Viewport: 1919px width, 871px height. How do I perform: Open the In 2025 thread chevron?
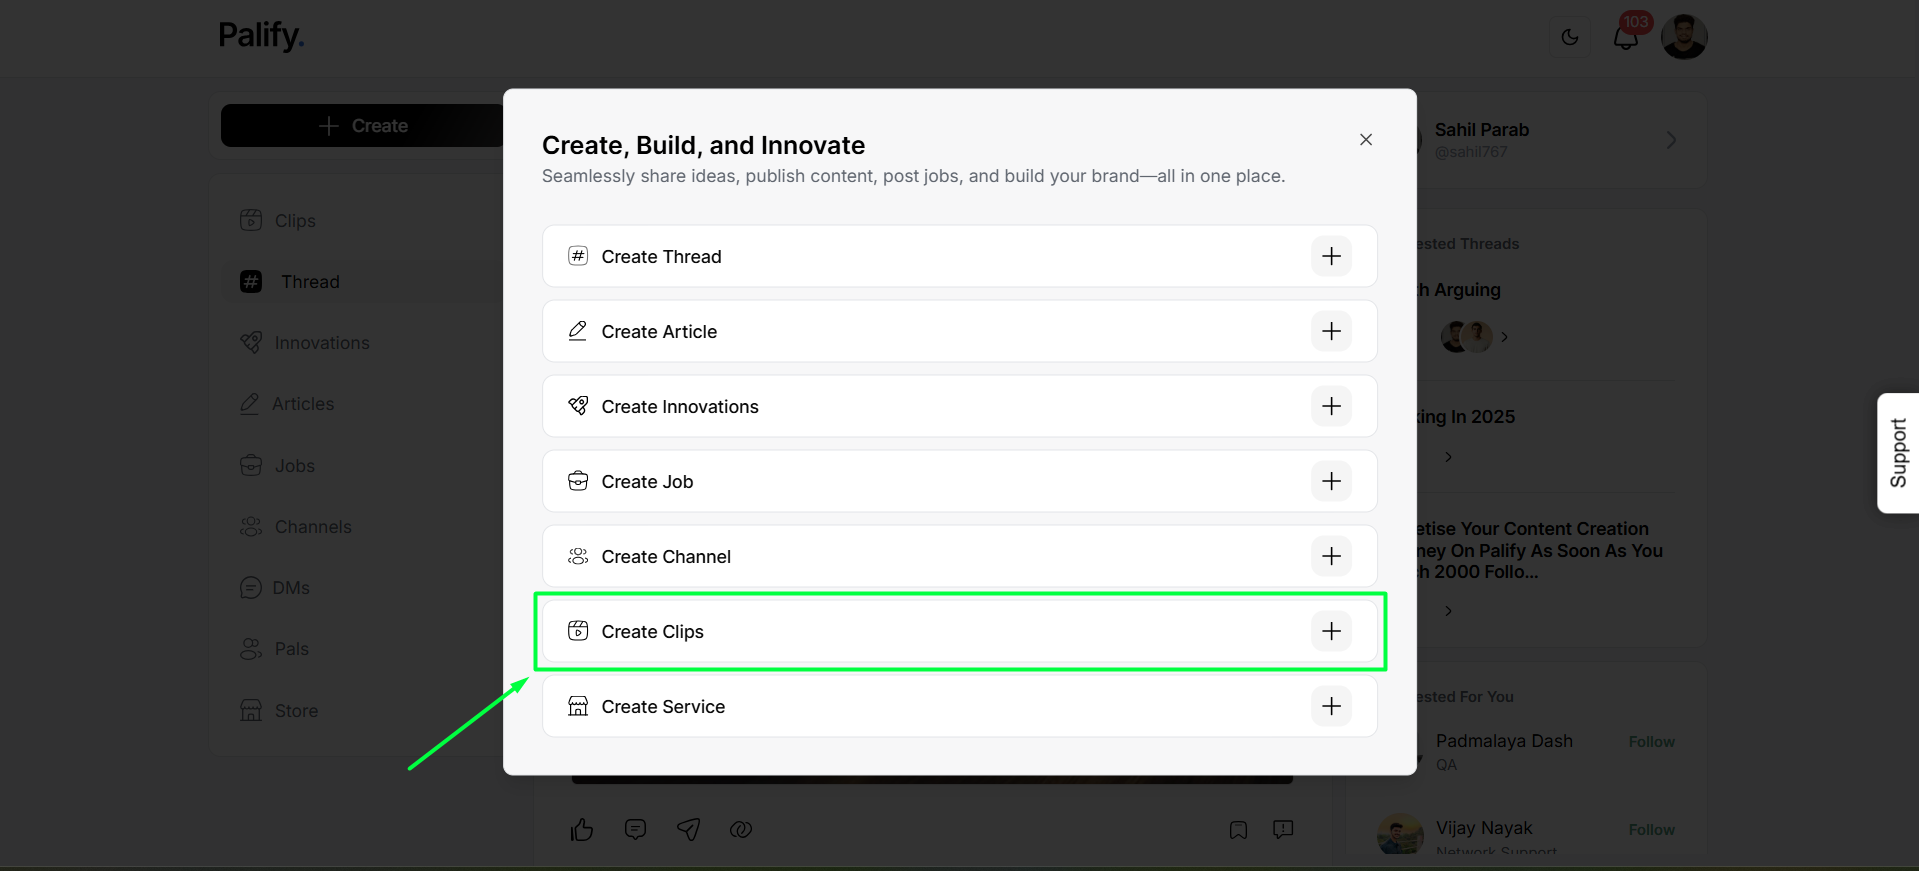coord(1448,457)
